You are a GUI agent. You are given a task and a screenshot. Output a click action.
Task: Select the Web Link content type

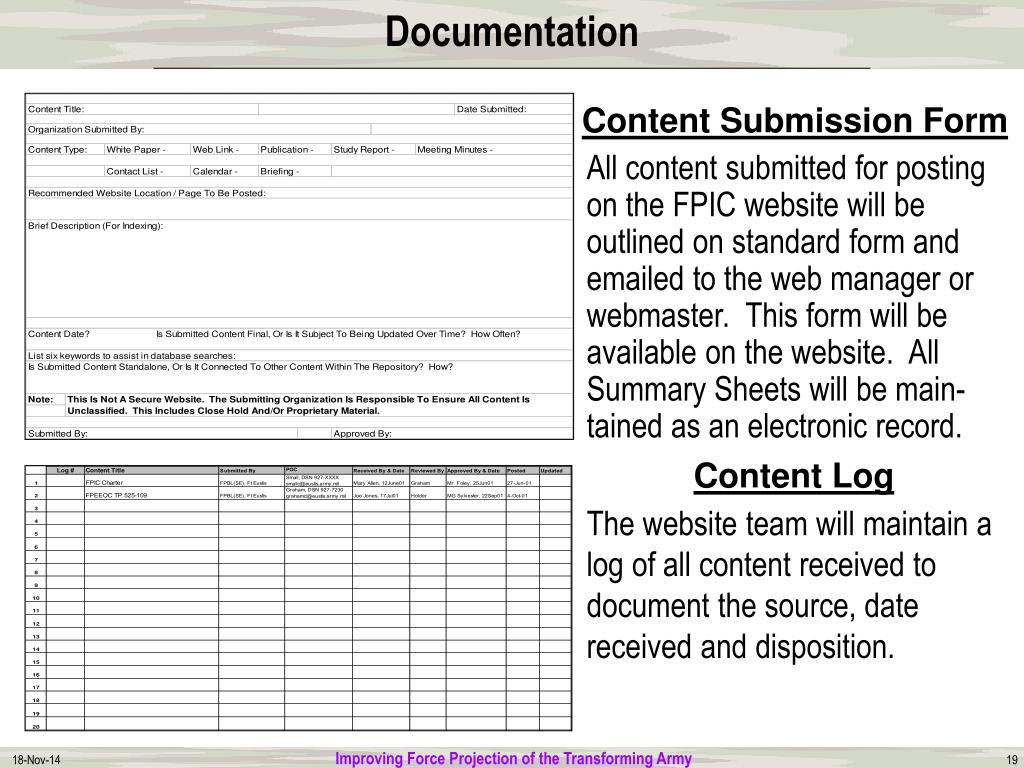[x=216, y=150]
